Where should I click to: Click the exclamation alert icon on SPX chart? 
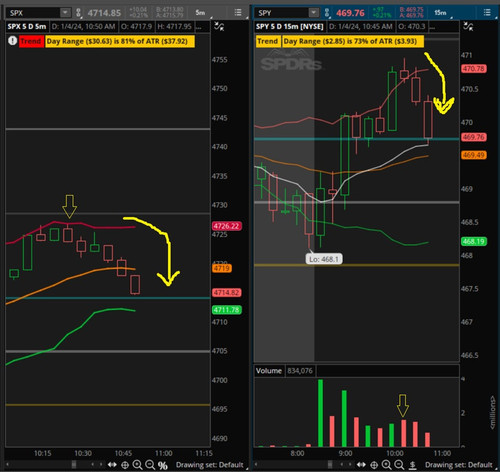click(12, 41)
